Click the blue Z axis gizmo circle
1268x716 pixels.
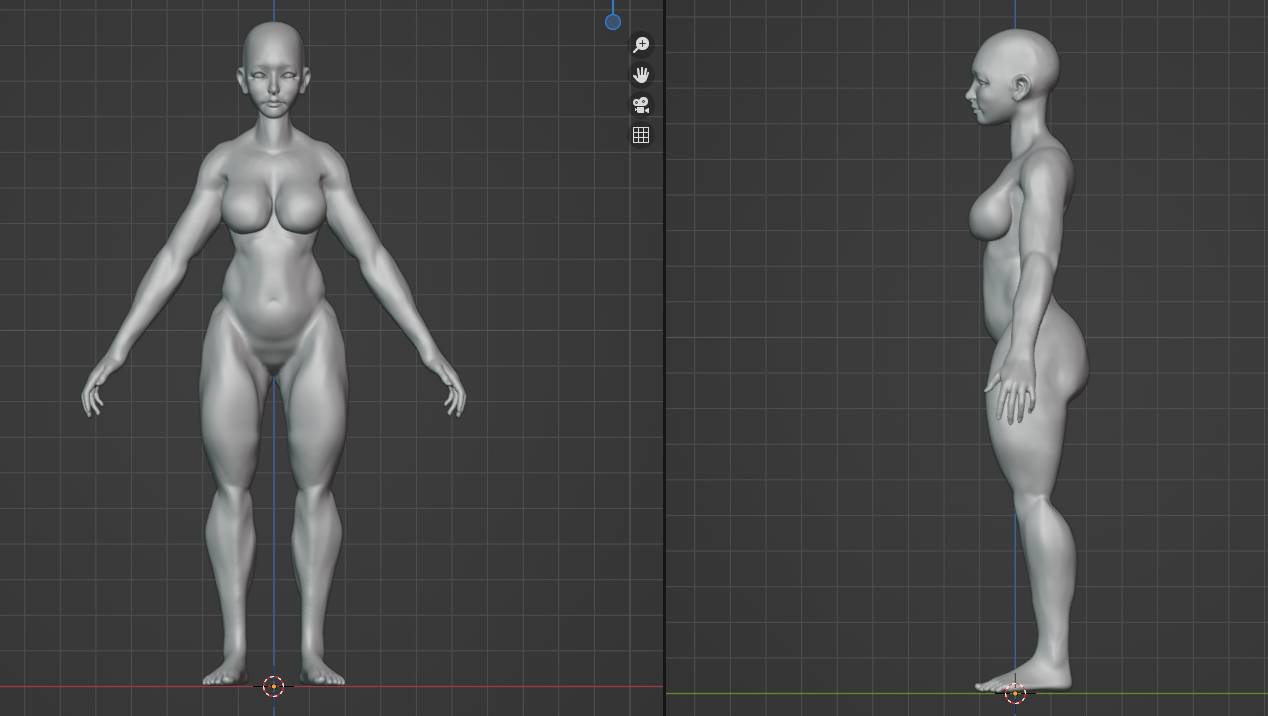(x=613, y=21)
